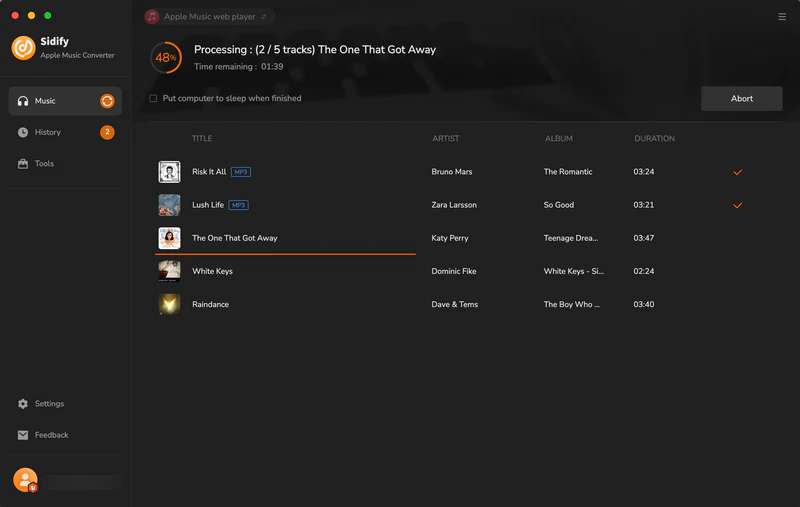Image resolution: width=800 pixels, height=507 pixels.
Task: Click the MP3 tag on Risk It All
Action: pyautogui.click(x=241, y=172)
